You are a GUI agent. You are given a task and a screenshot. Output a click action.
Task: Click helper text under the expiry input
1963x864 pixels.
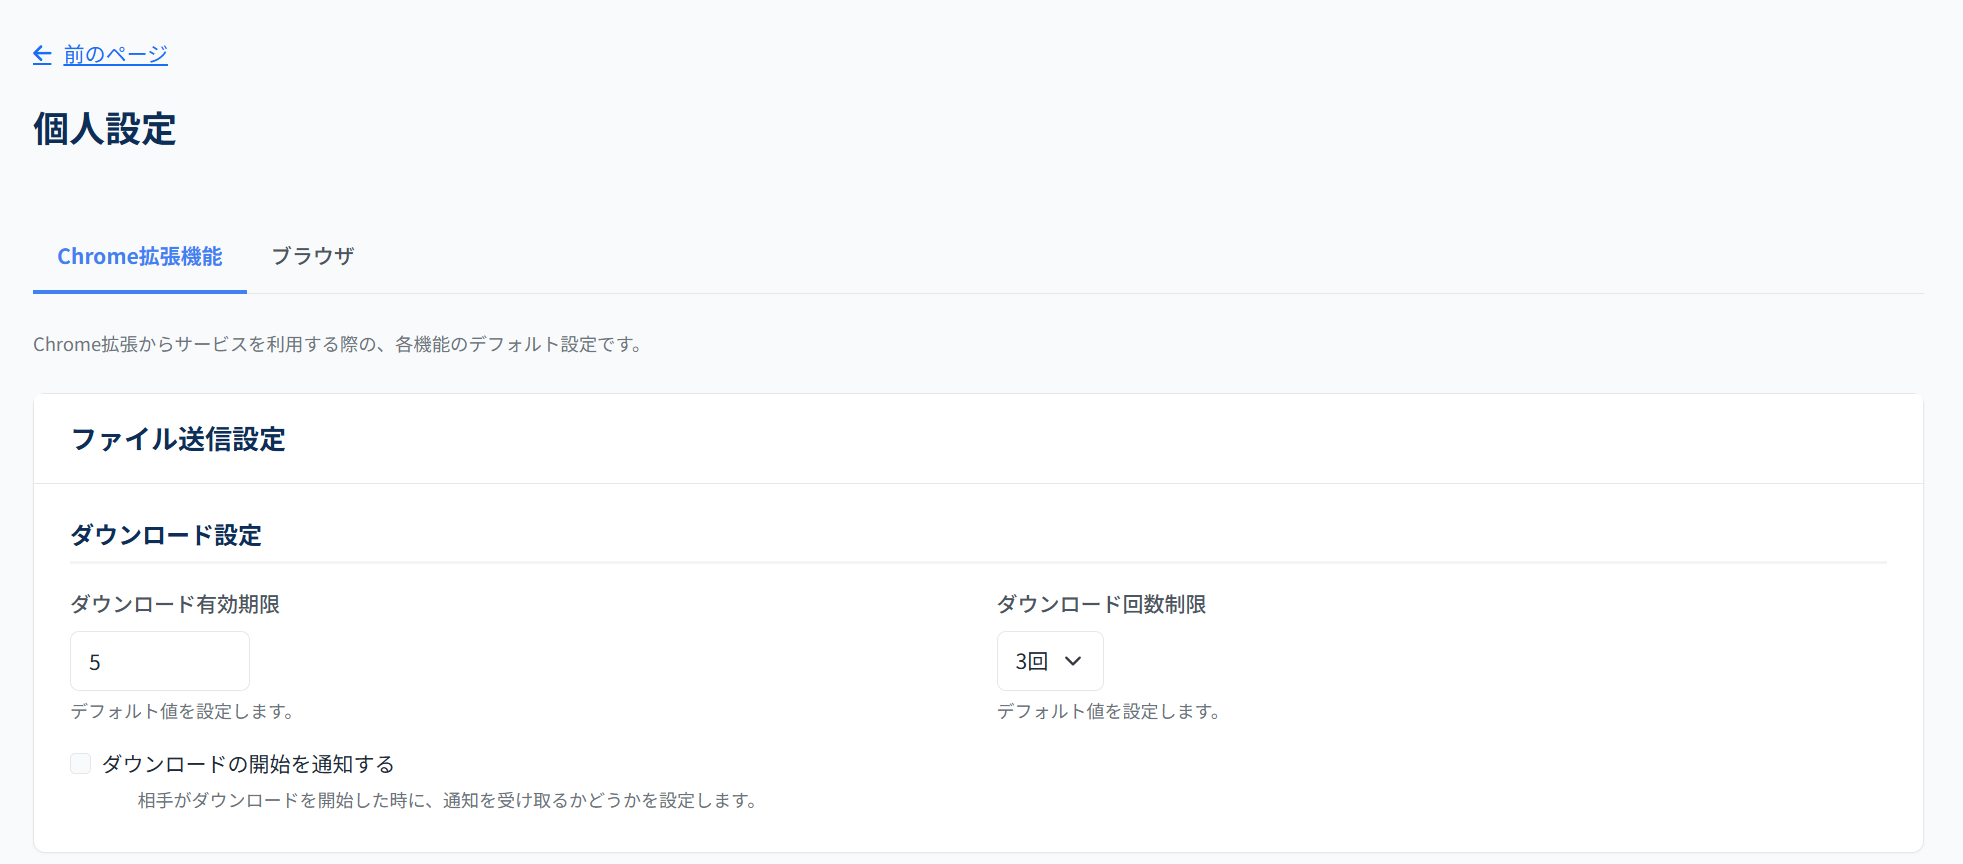(183, 712)
